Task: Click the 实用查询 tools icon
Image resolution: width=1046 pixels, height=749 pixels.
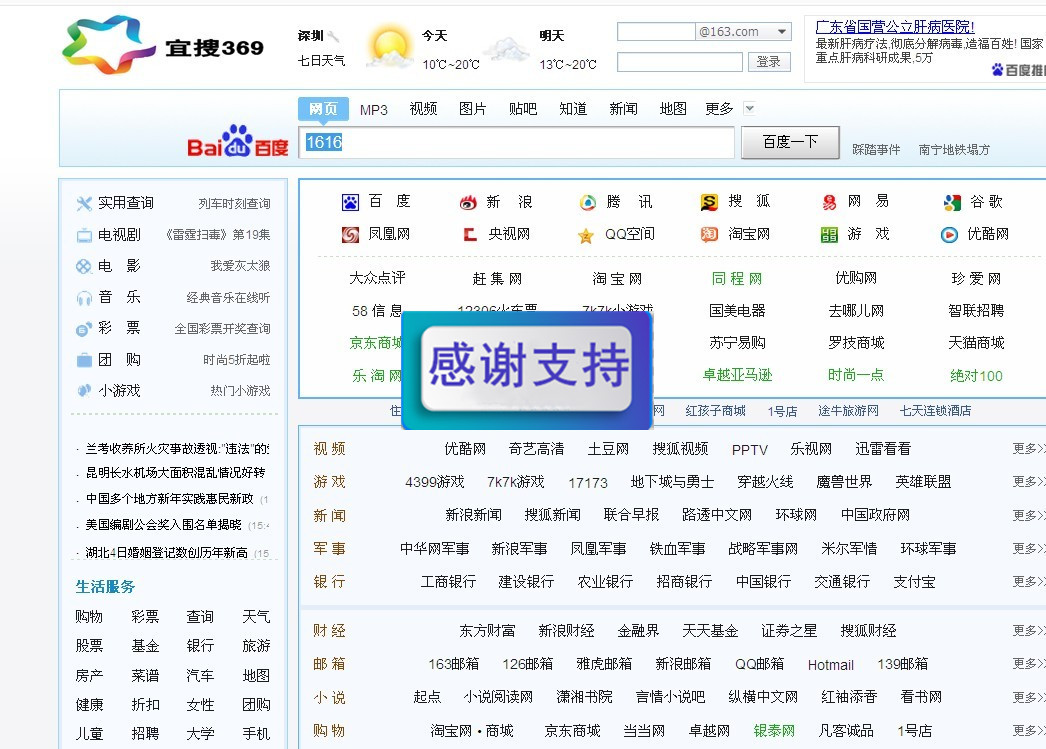Action: [x=84, y=203]
